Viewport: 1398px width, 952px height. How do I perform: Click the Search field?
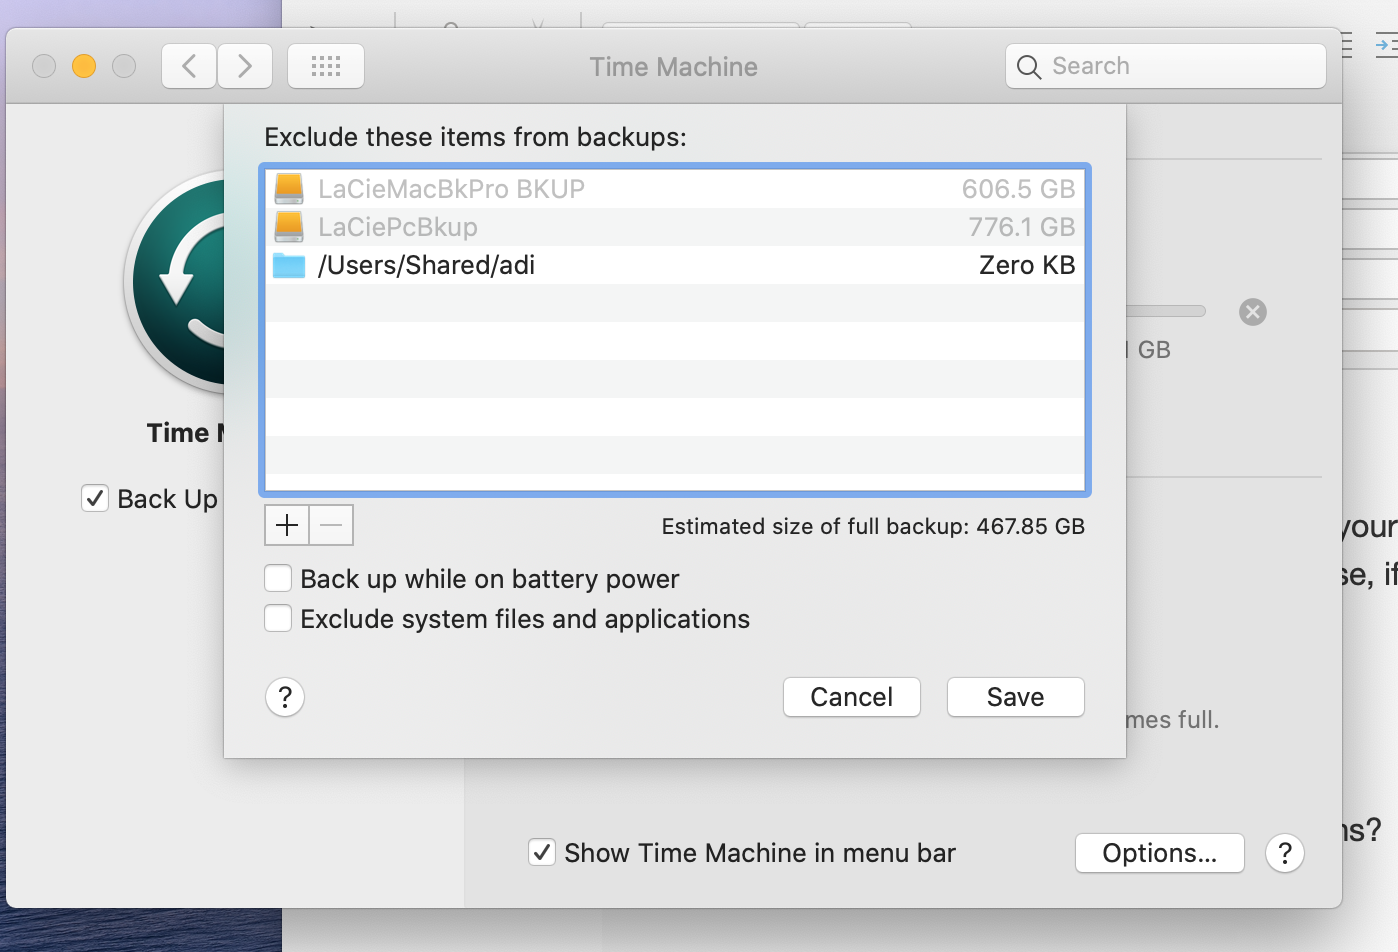[x=1166, y=67]
